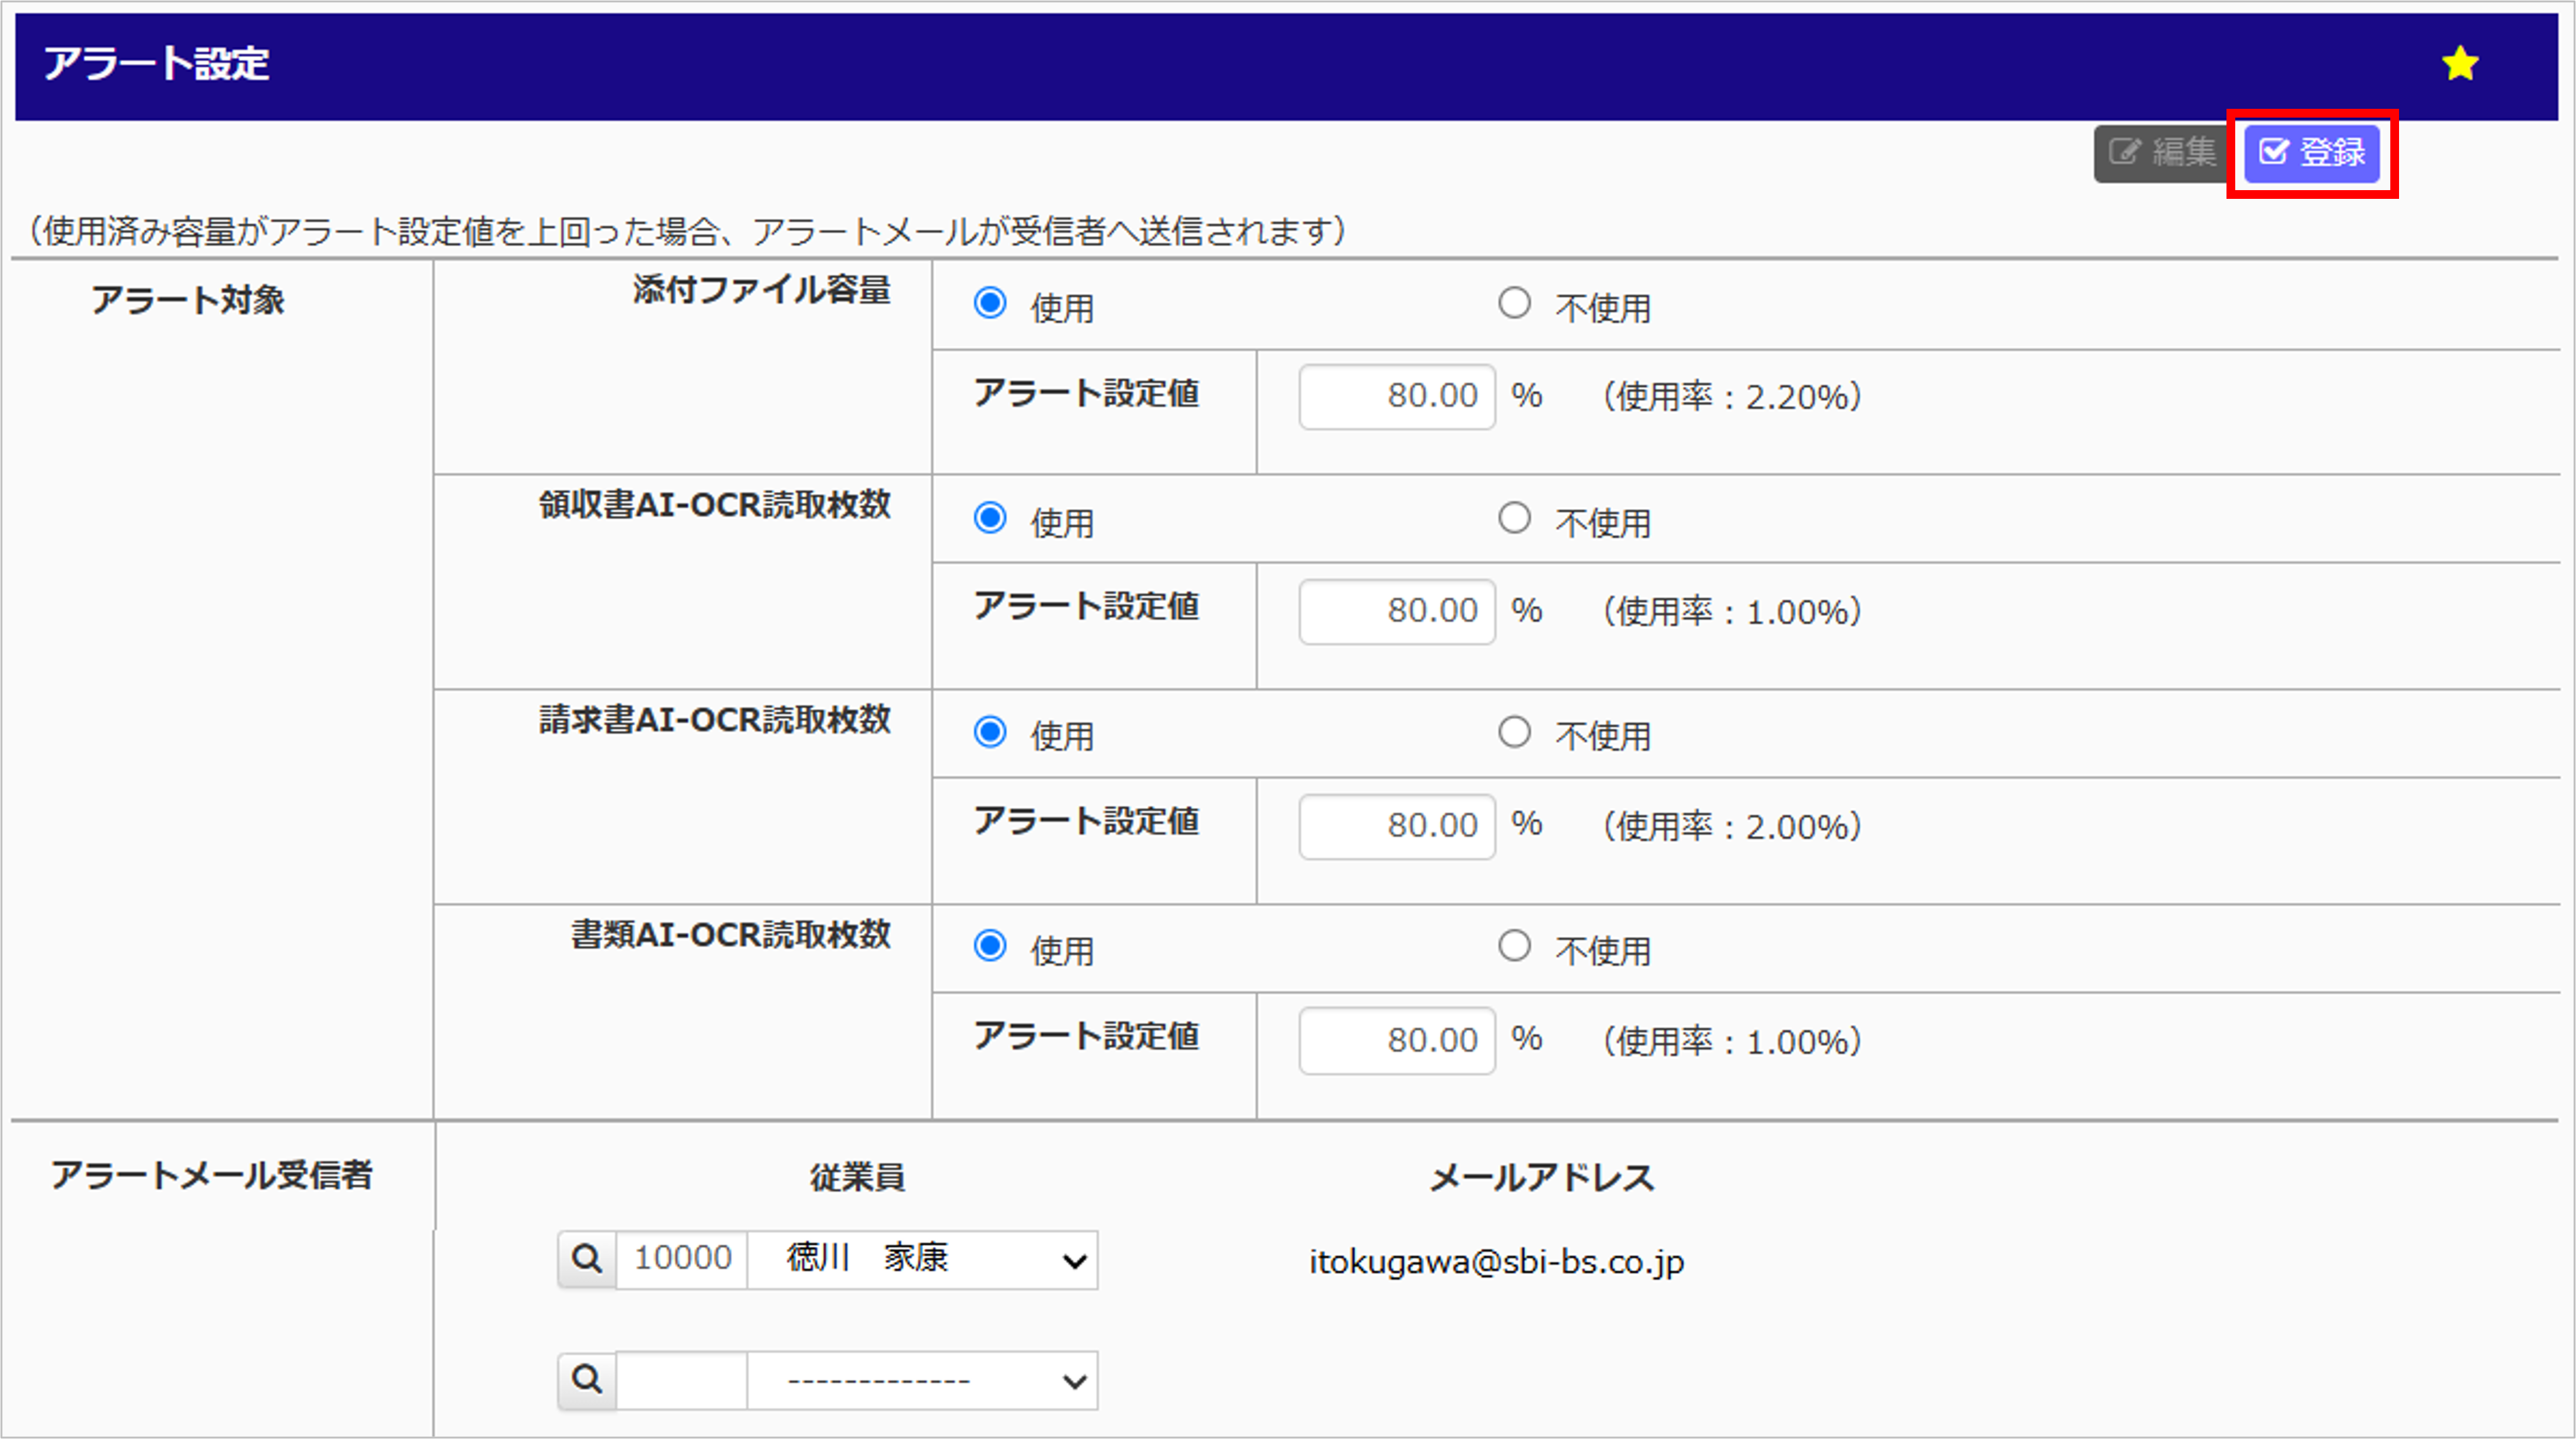2576x1439 pixels.
Task: Select 使用 for 書類AI-OCR読取枚数
Action: (x=990, y=946)
